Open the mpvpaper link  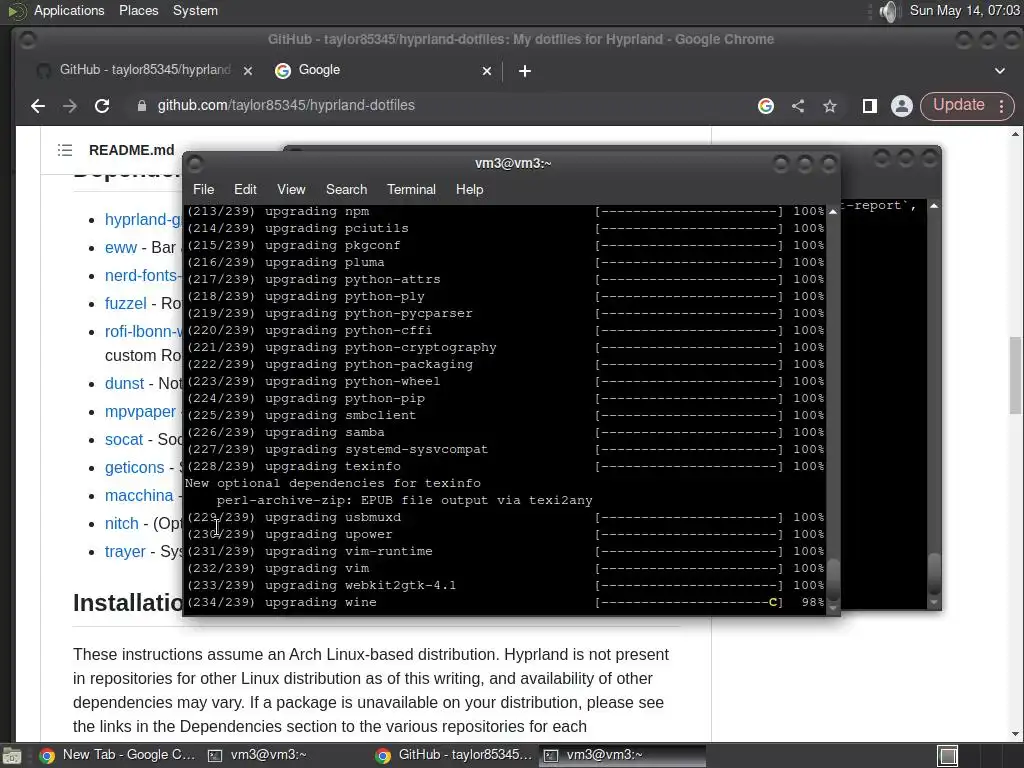[140, 411]
